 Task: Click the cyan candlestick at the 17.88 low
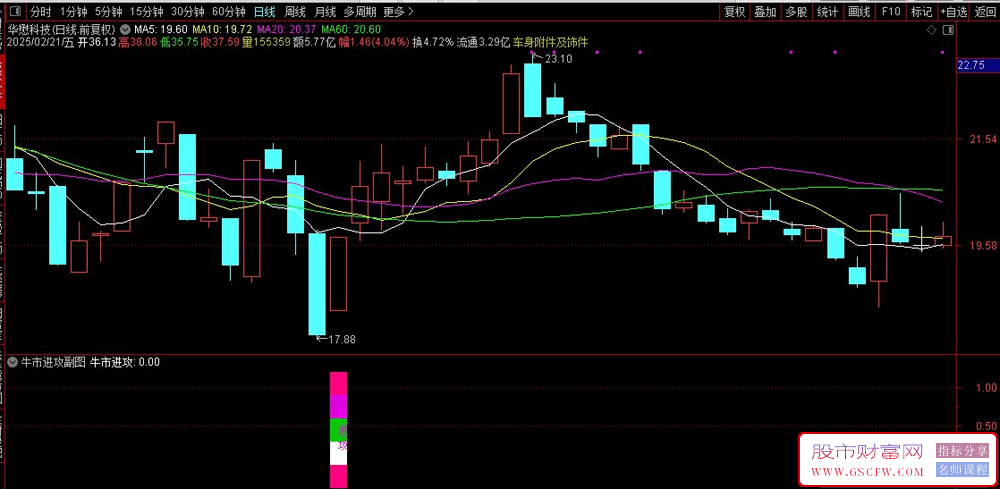[x=317, y=284]
